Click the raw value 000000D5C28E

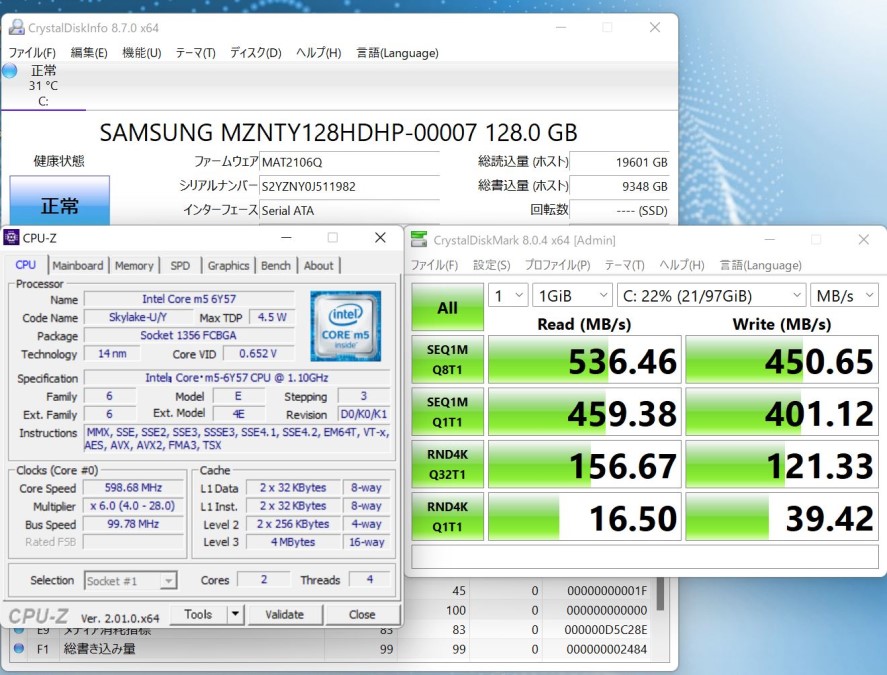click(605, 629)
